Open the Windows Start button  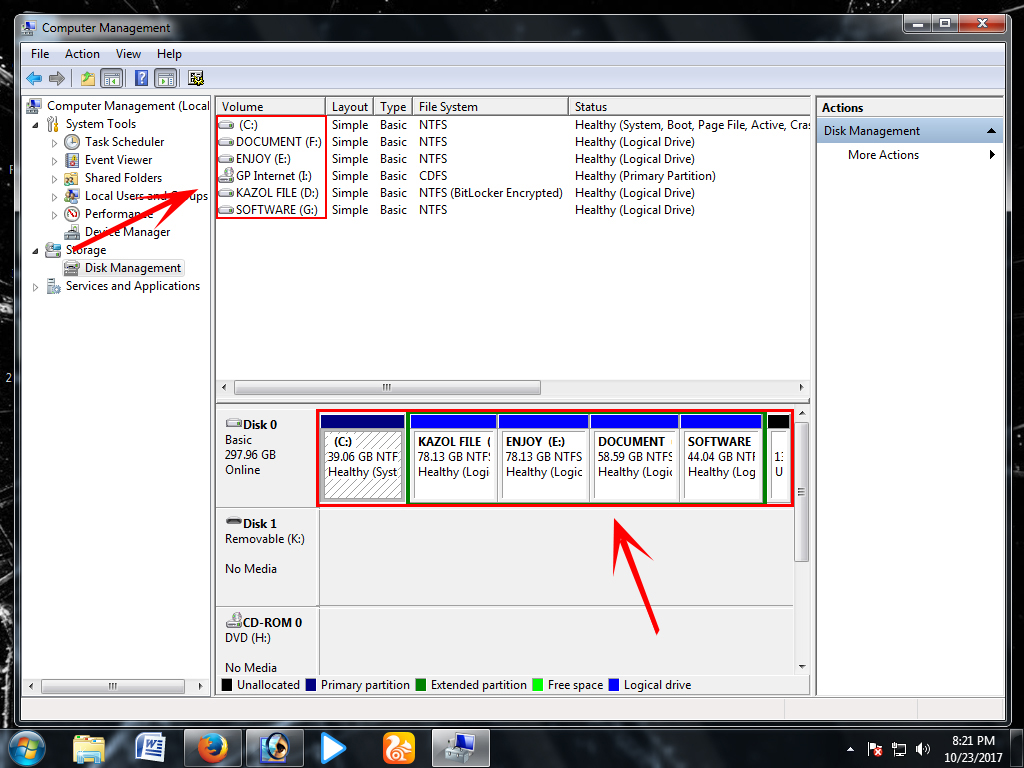(x=27, y=748)
